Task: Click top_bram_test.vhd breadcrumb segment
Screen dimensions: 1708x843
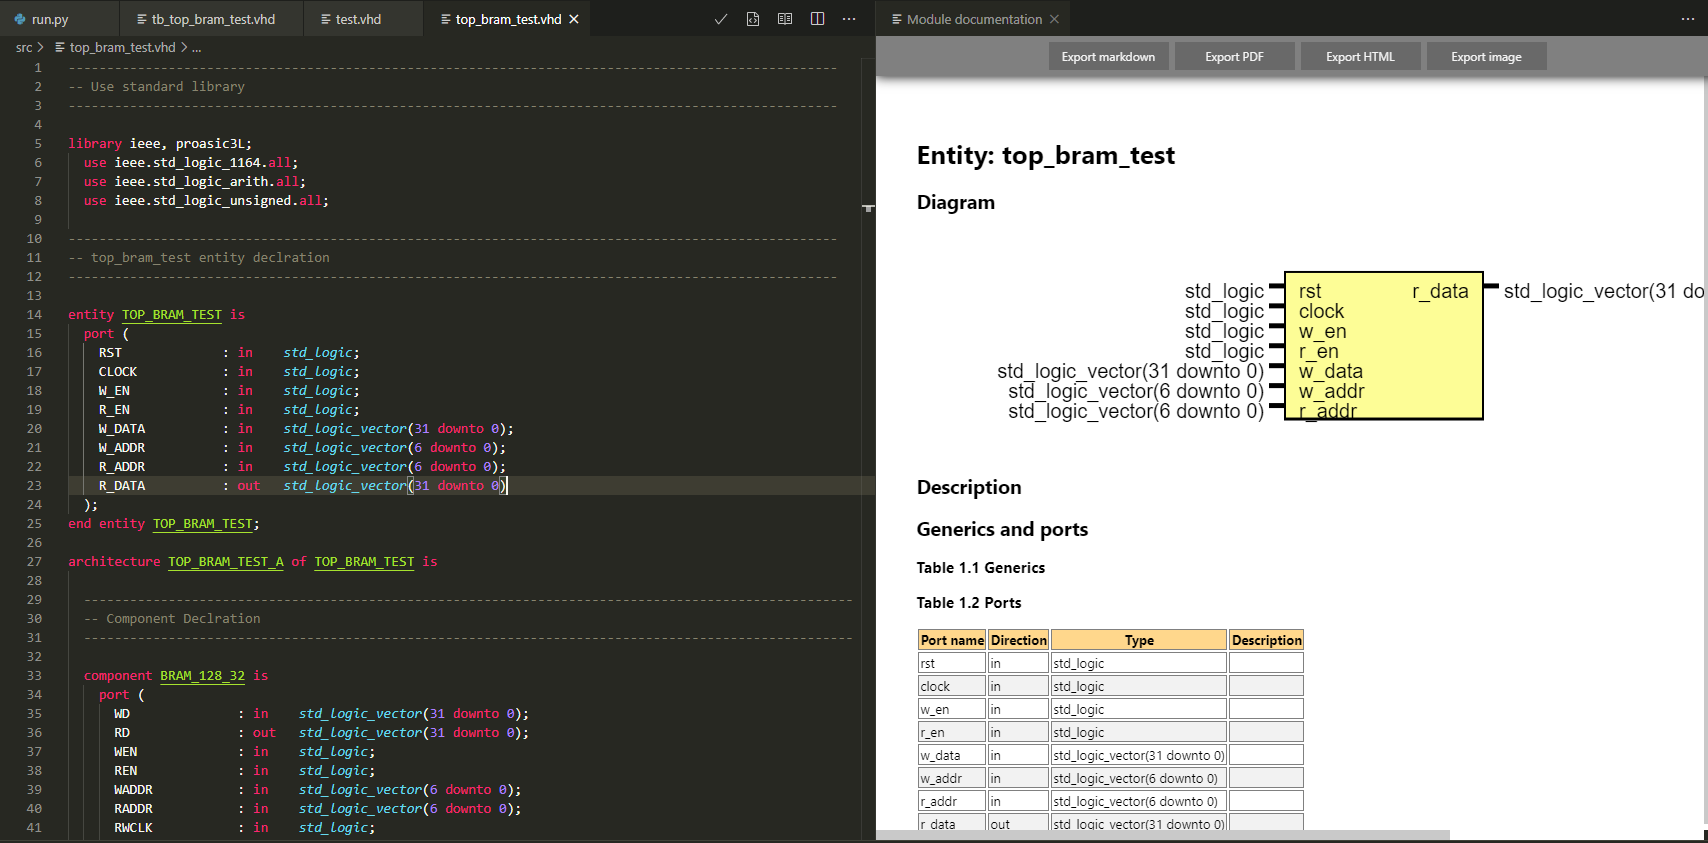Action: (x=122, y=47)
